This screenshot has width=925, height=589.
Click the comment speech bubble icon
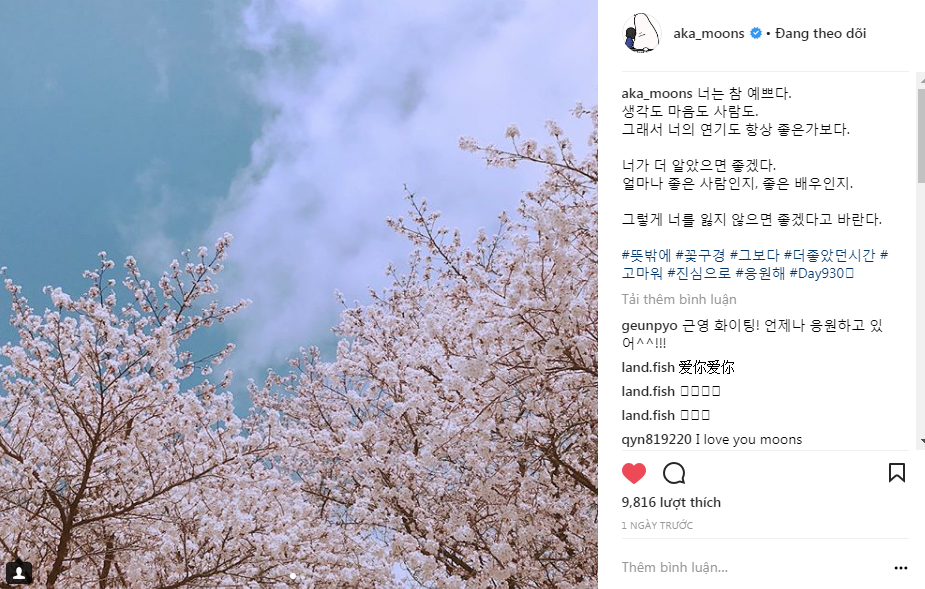pos(674,473)
